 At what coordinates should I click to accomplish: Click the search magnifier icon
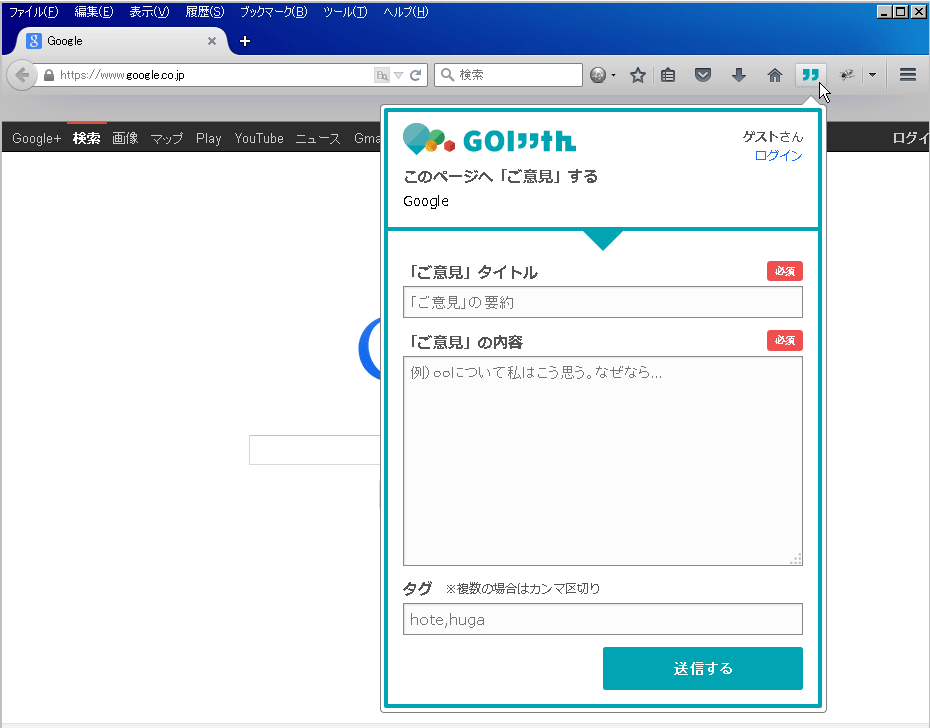448,75
